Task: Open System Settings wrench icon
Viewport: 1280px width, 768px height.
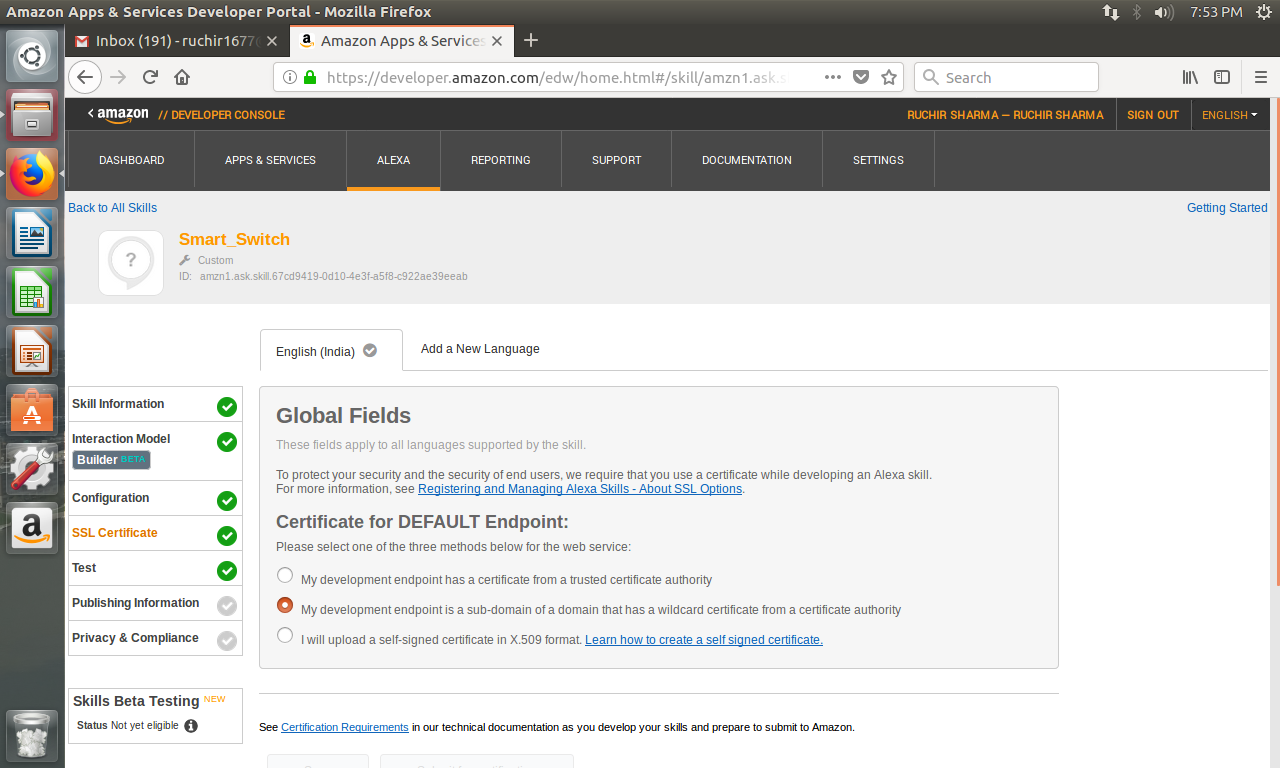Action: 32,469
